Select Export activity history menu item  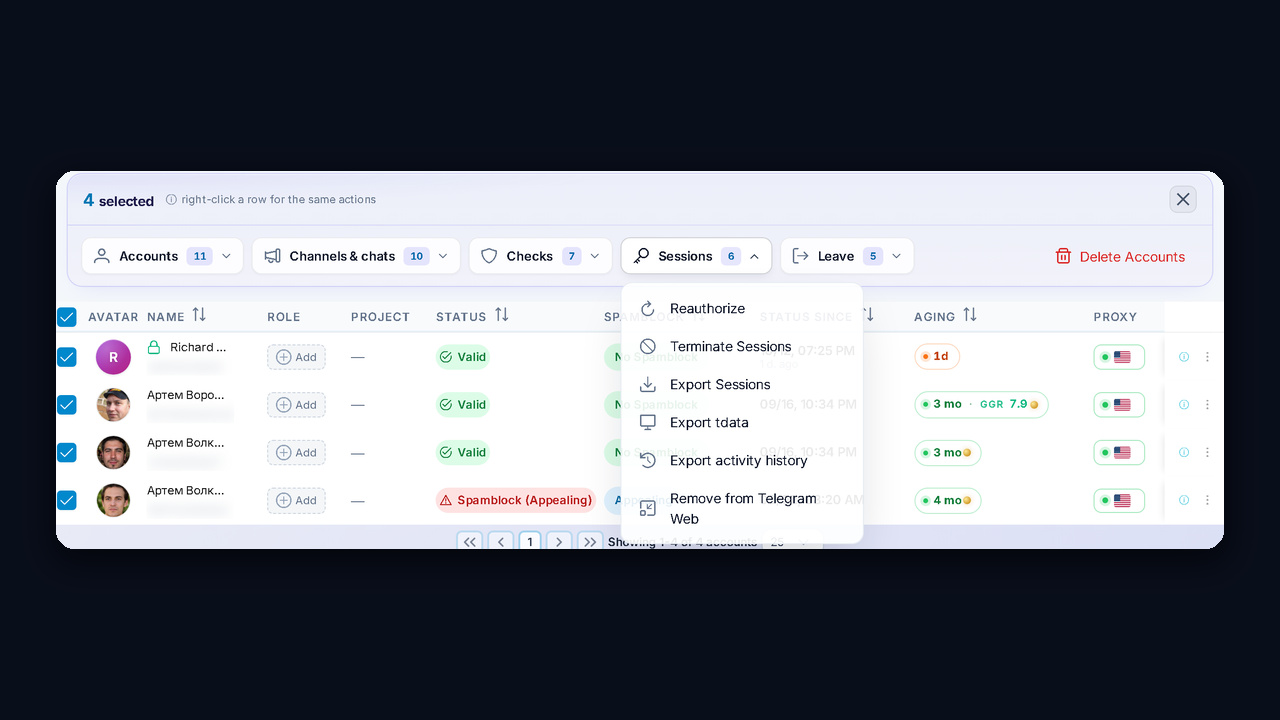742,460
